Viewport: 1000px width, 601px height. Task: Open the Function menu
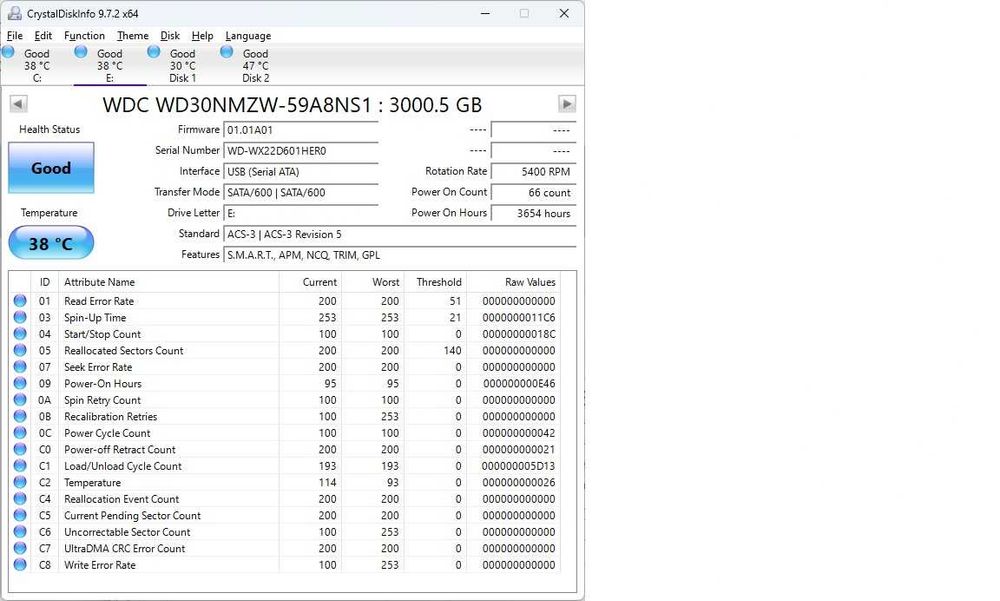84,36
